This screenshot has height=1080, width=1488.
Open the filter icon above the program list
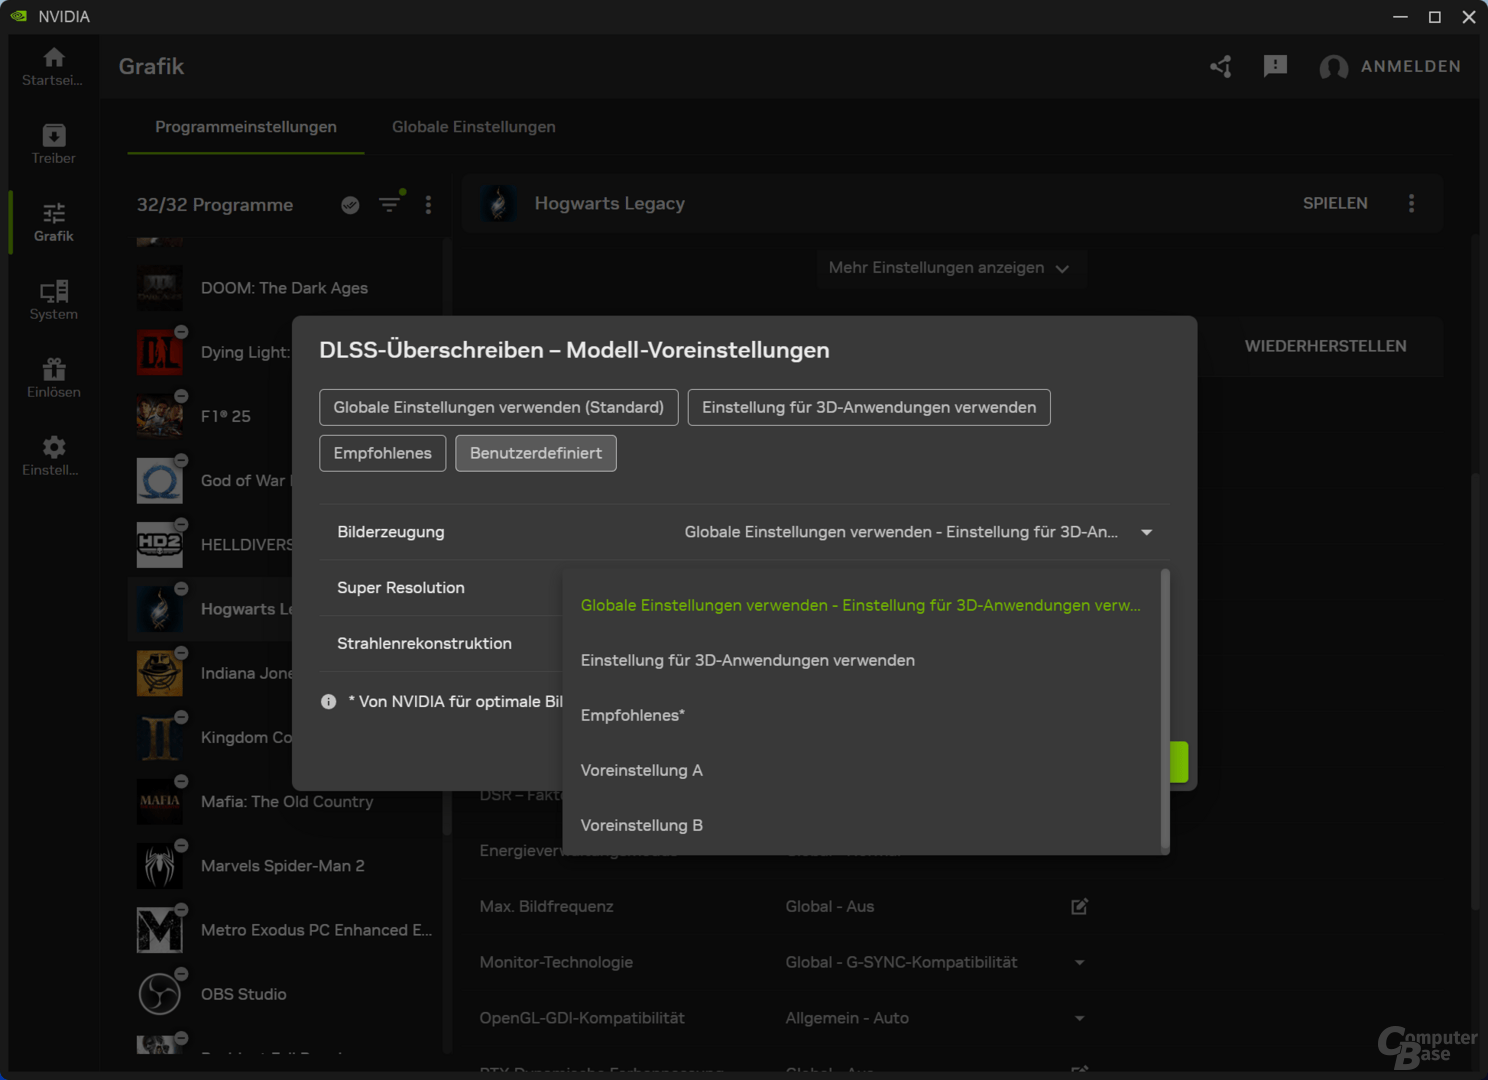coord(390,204)
